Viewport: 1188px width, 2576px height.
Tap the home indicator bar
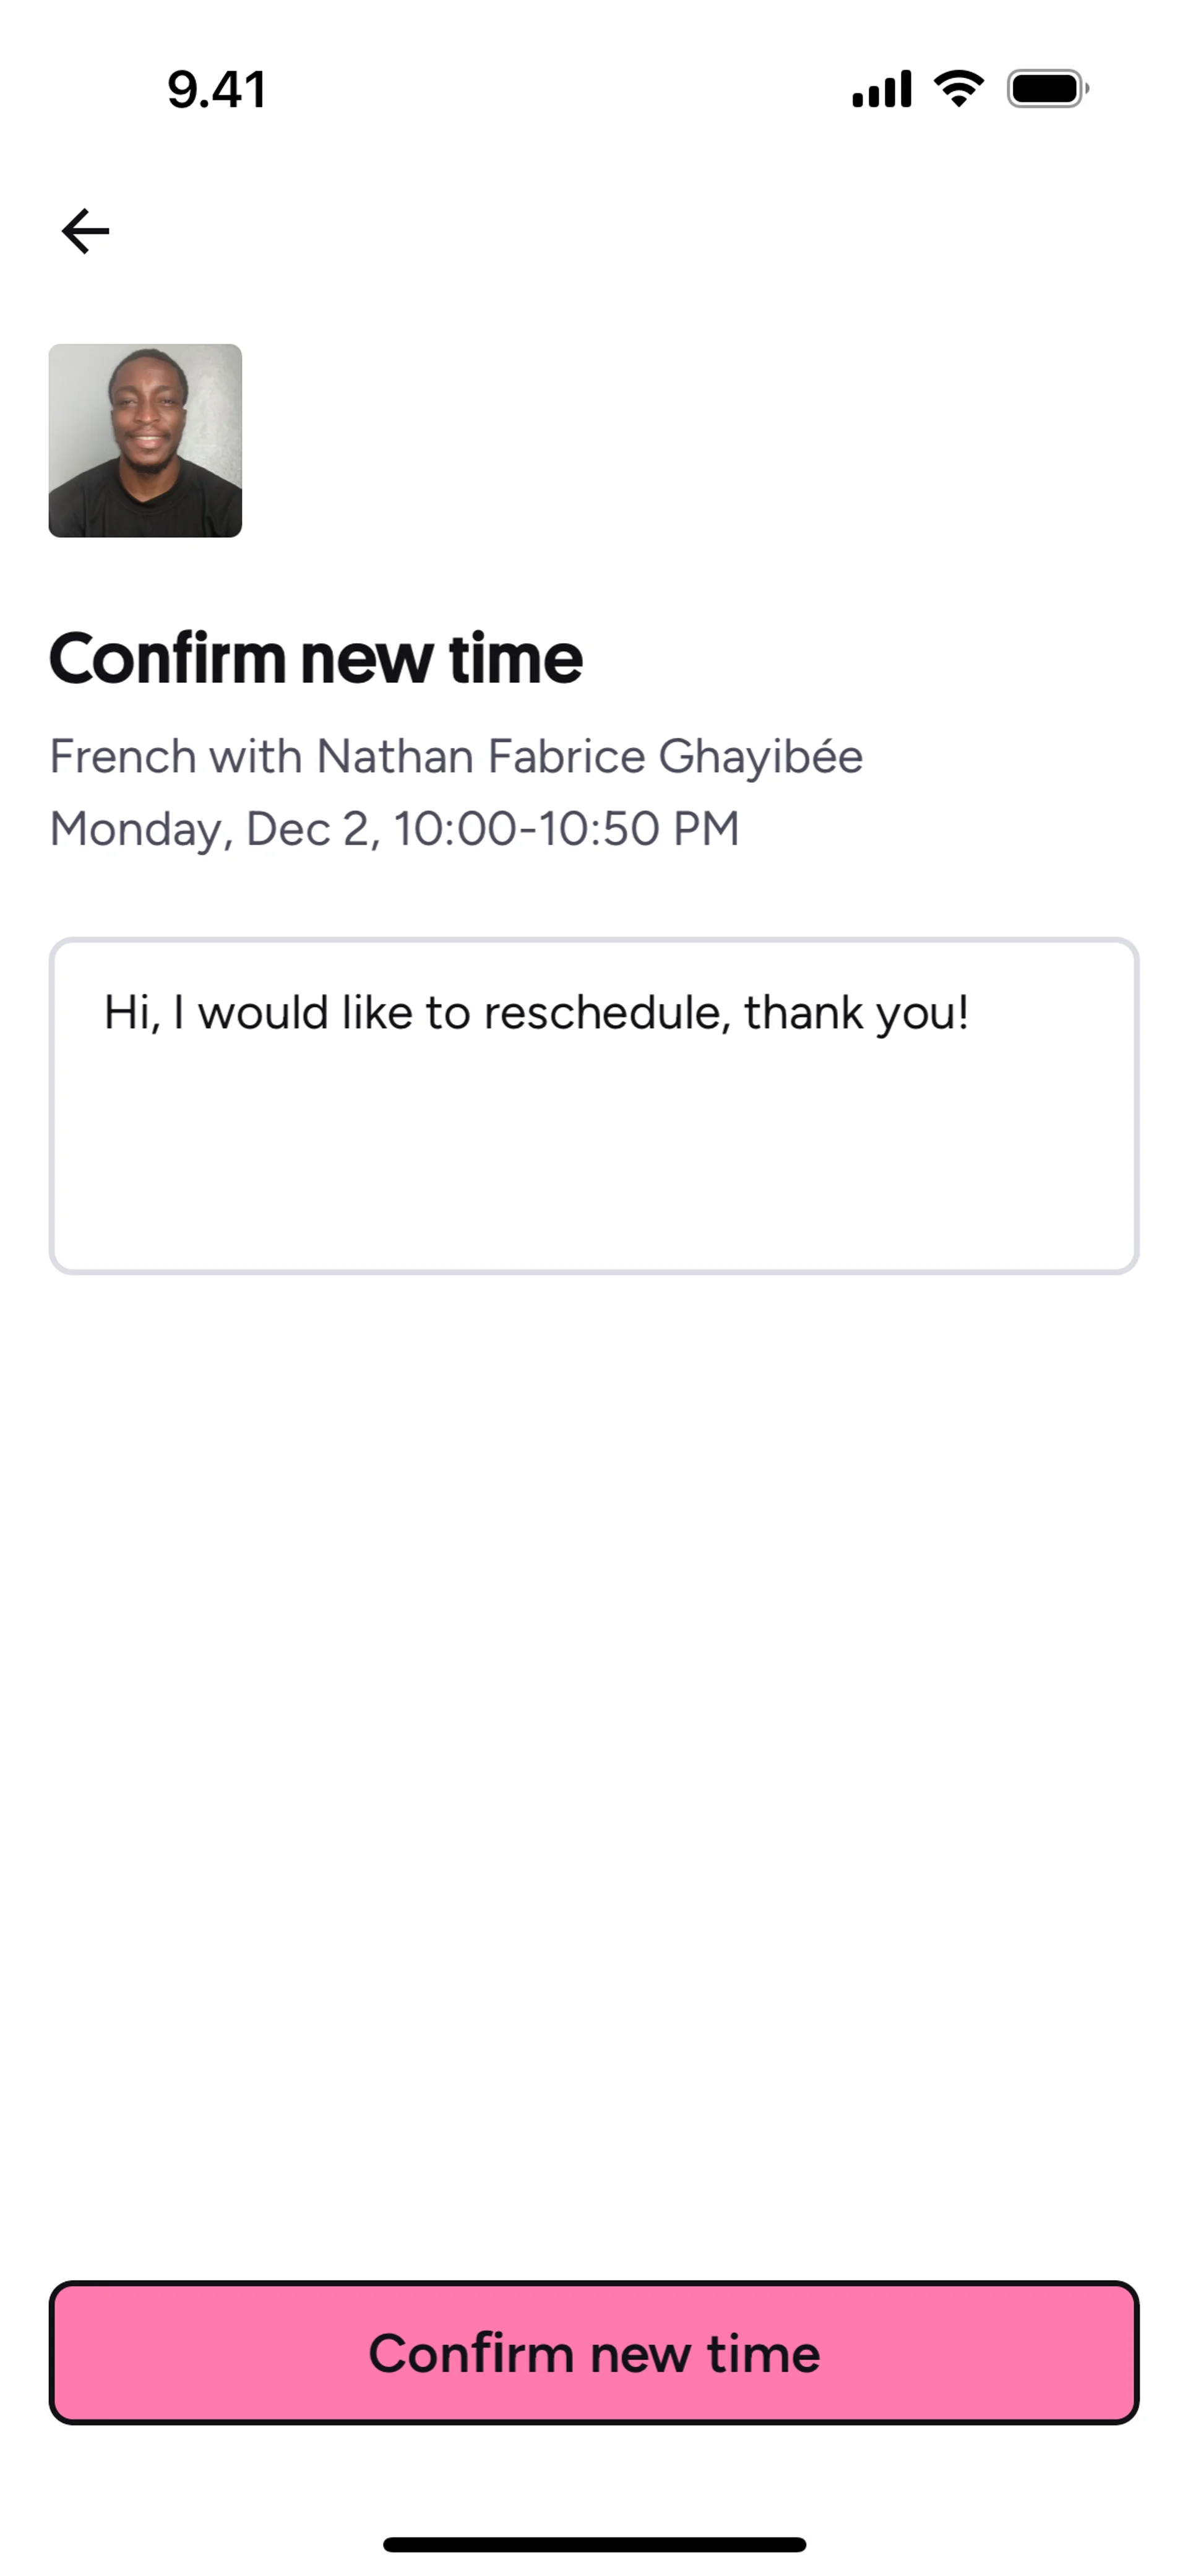coord(594,2544)
